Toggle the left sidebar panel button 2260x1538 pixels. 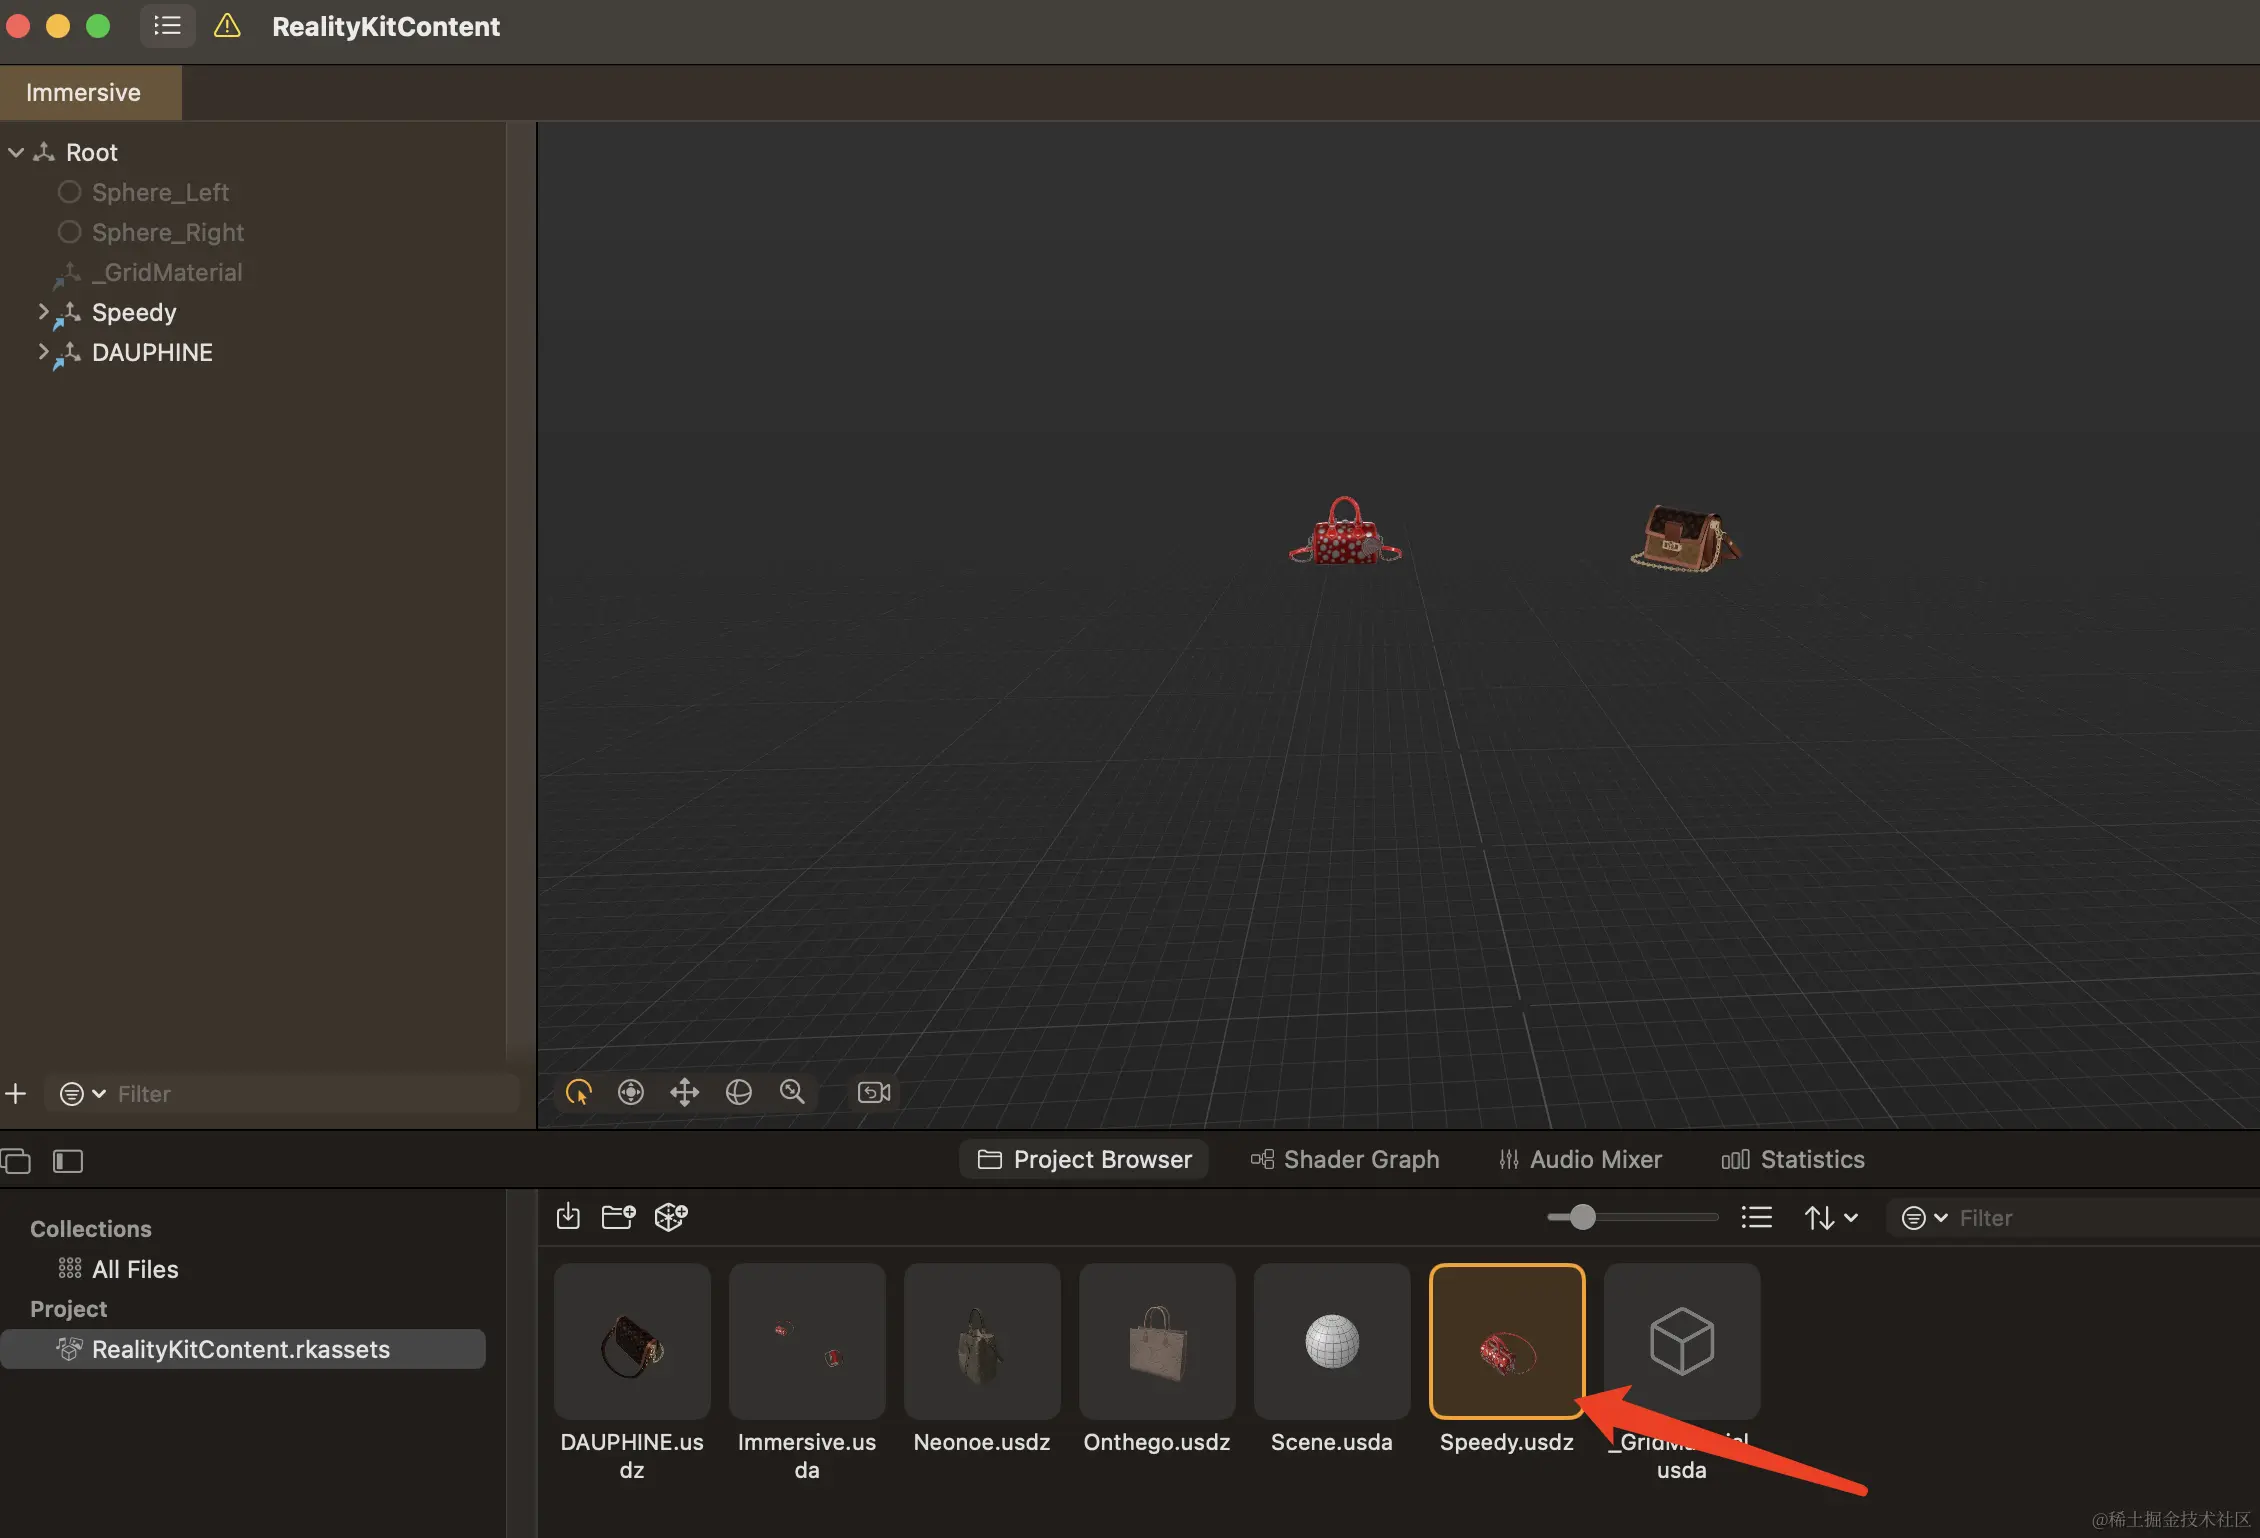68,1161
